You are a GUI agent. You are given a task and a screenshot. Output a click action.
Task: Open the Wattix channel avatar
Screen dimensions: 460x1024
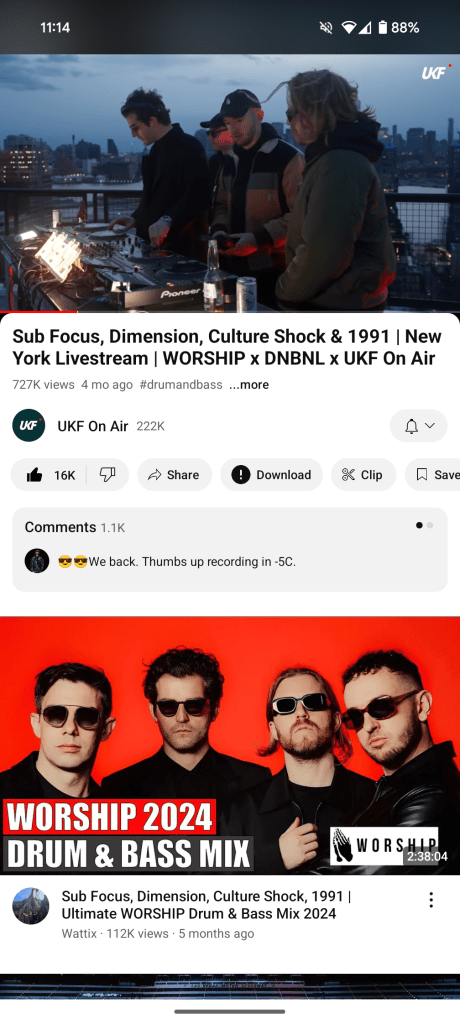tap(31, 906)
